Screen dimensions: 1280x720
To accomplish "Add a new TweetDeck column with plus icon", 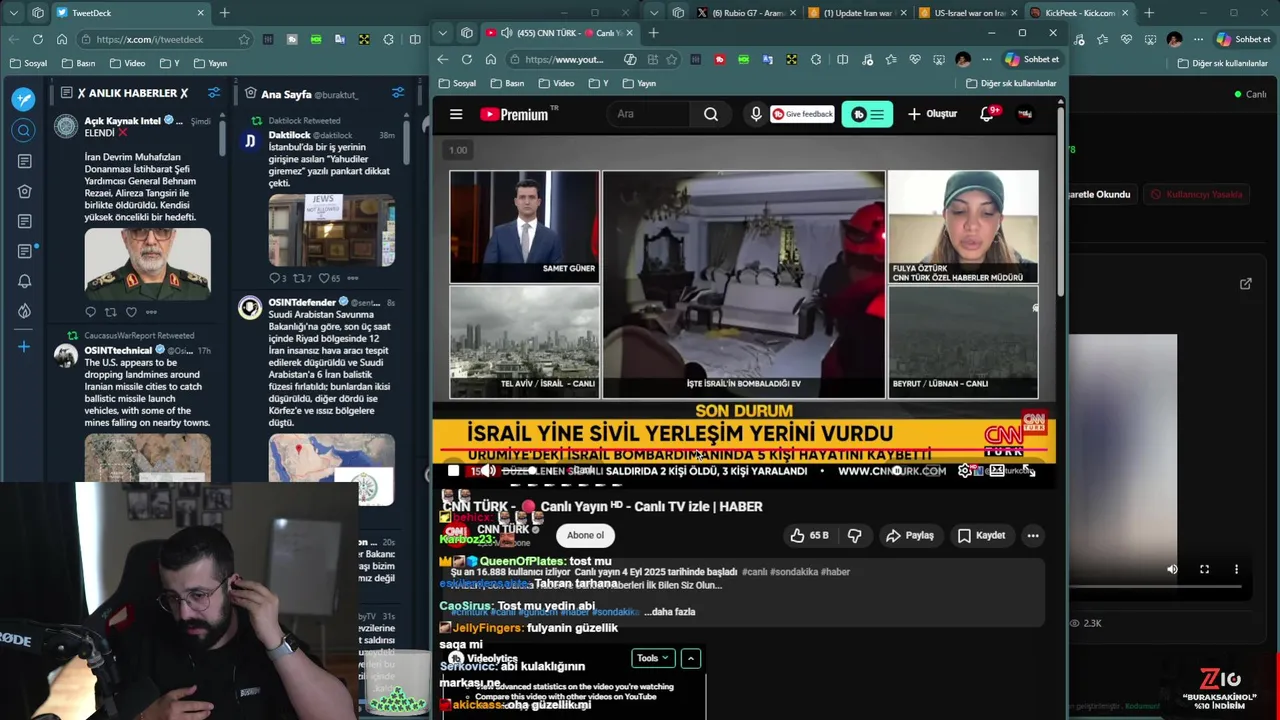I will pyautogui.click(x=24, y=347).
